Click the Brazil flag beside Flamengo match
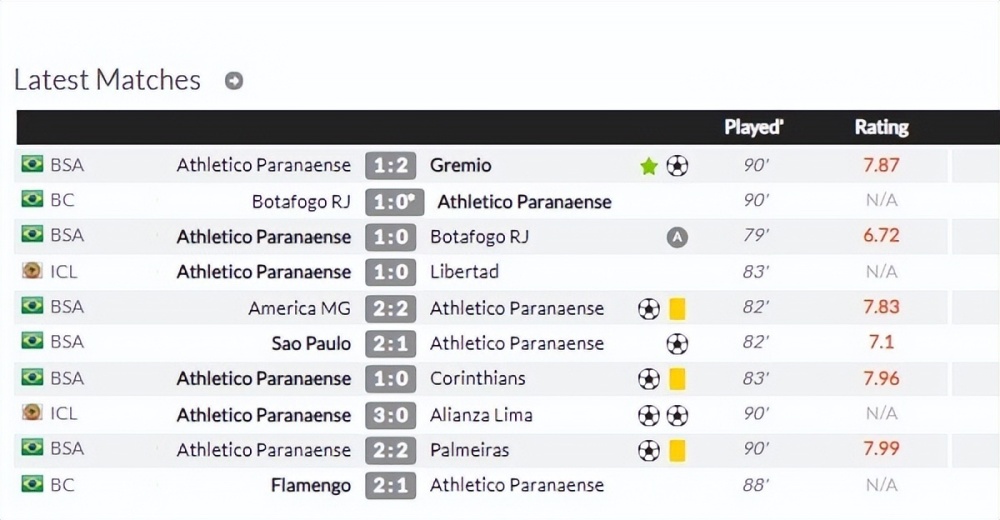 point(32,484)
